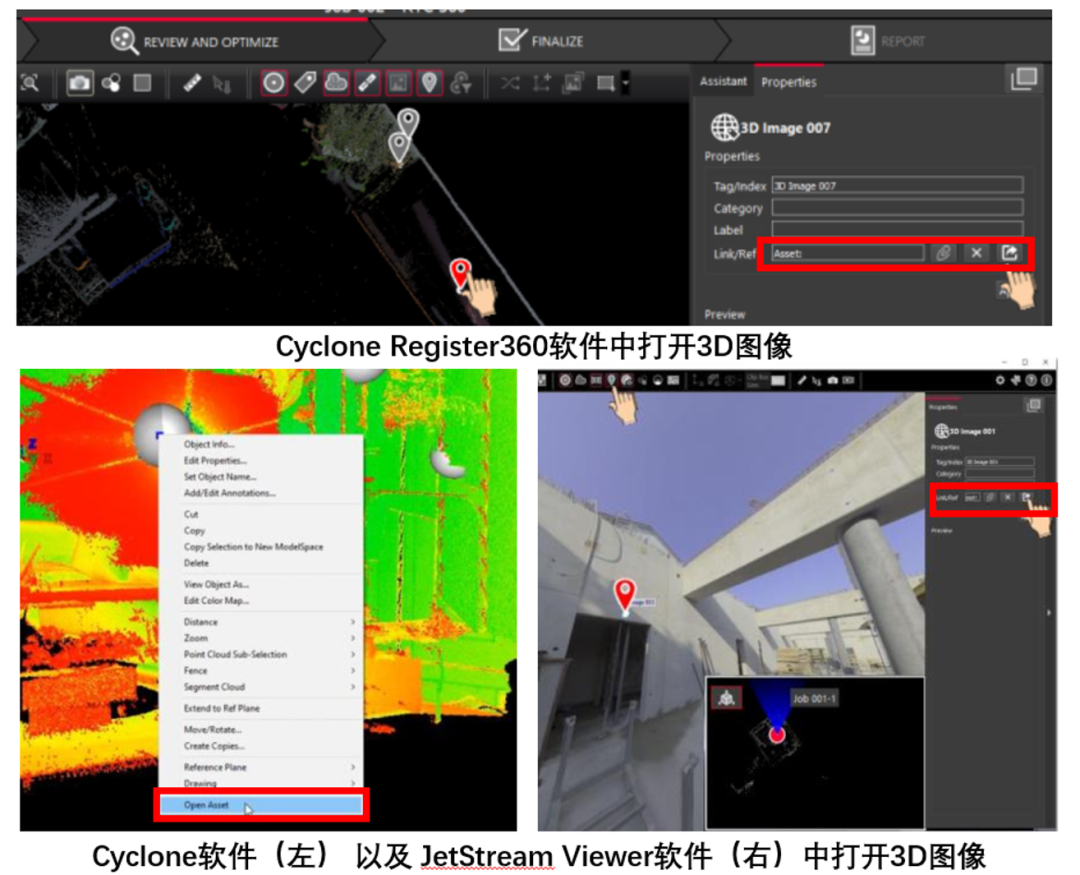Select the upper gray GeoTag pin in Register360
Viewport: 1080px width, 875px height.
pos(408,123)
